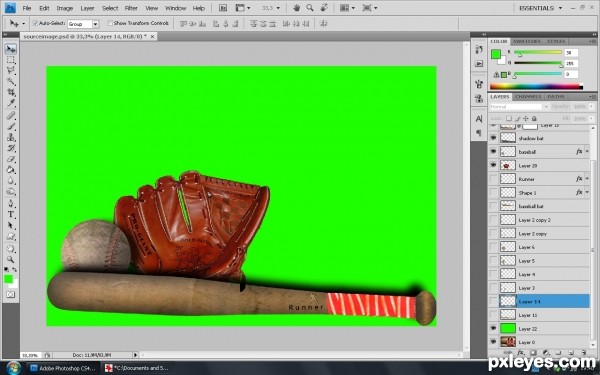Open the Character panel icon in the dock
Screen dimensions: 600x375
tap(479, 119)
